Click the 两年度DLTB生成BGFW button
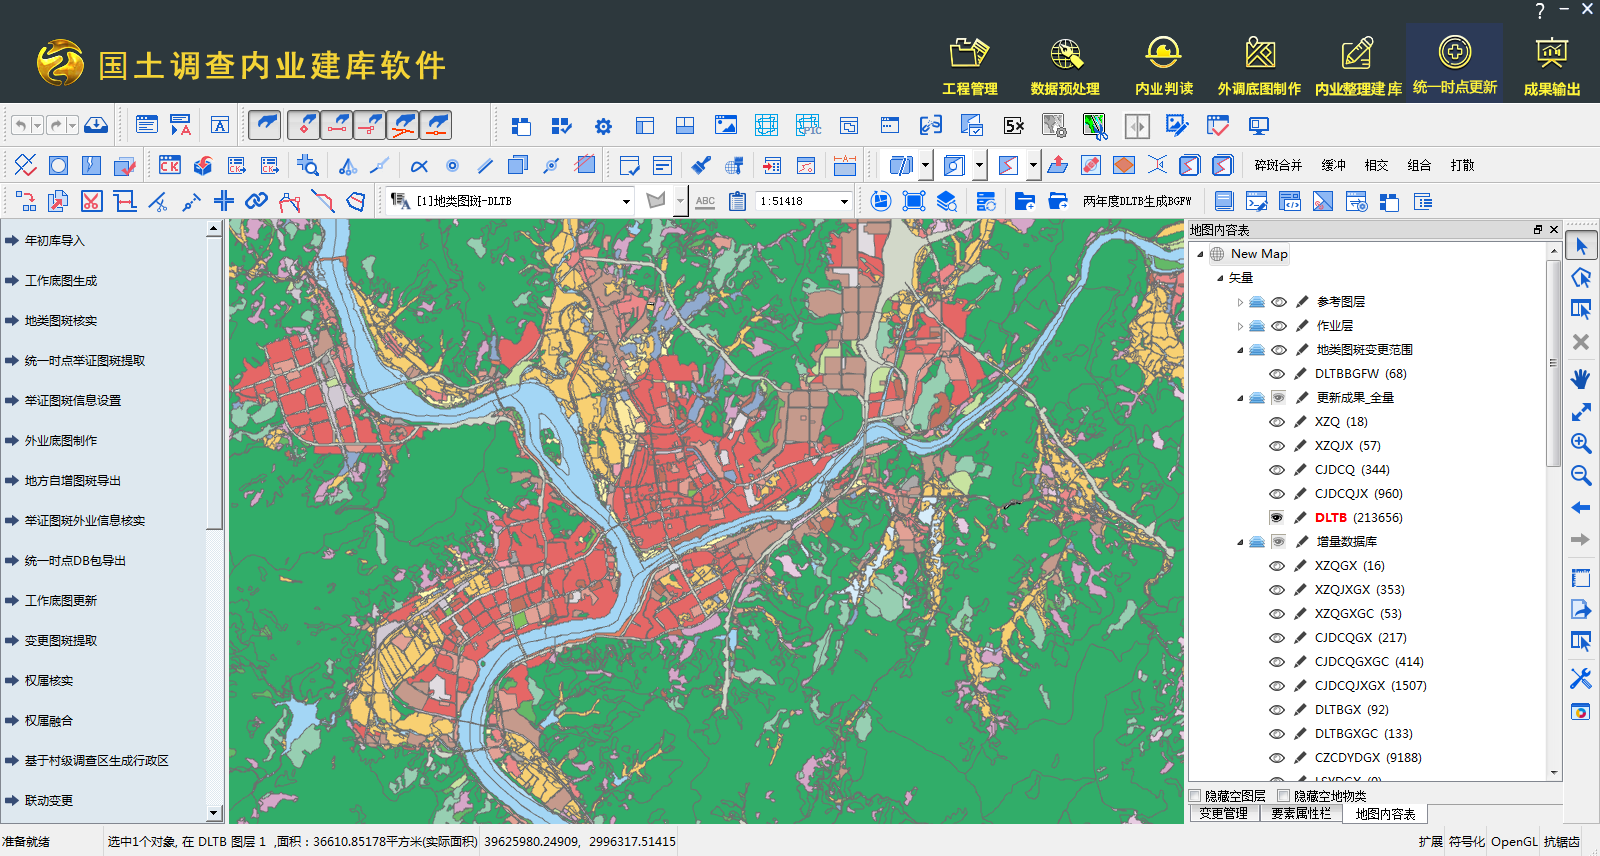Image resolution: width=1600 pixels, height=856 pixels. tap(1137, 201)
